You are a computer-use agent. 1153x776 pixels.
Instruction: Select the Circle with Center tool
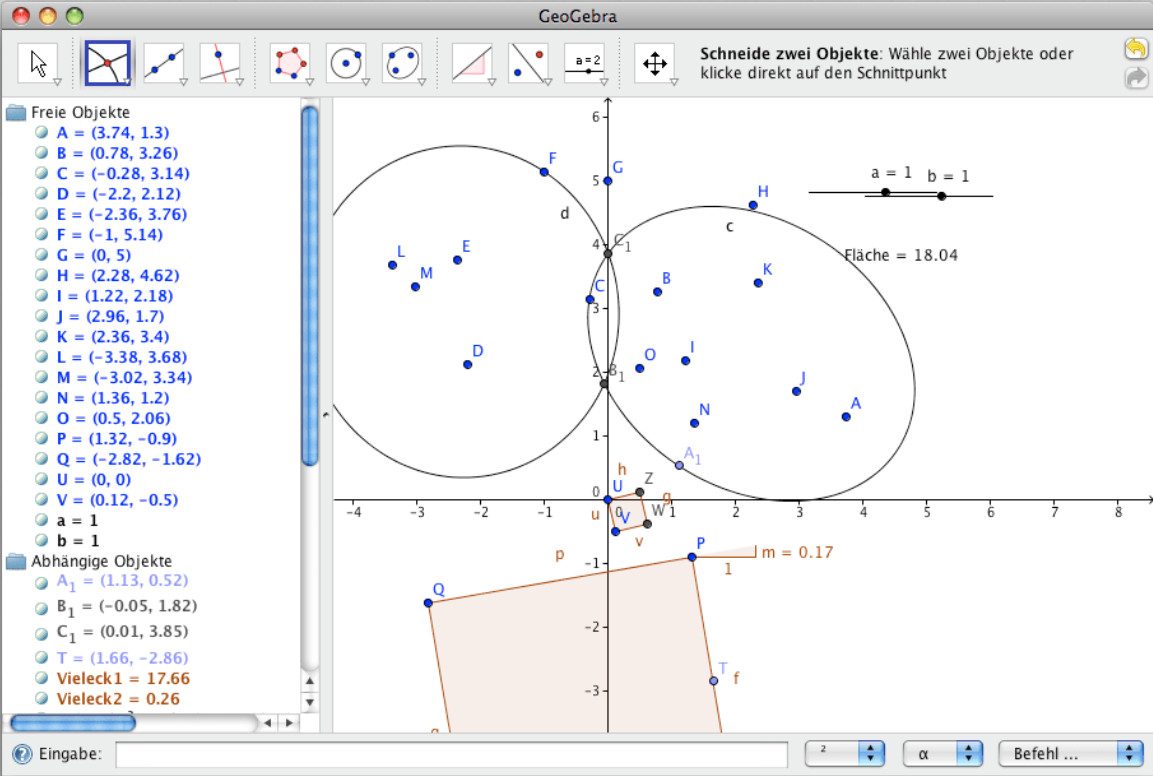click(x=345, y=61)
